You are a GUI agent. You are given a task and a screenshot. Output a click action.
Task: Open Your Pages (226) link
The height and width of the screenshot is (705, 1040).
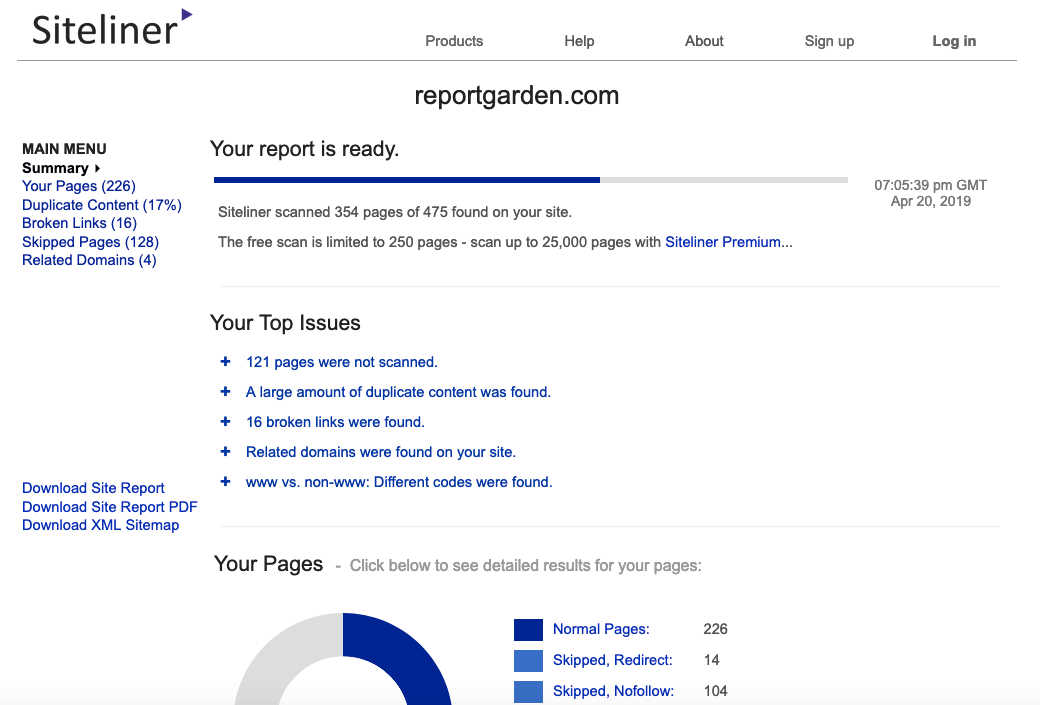(79, 186)
